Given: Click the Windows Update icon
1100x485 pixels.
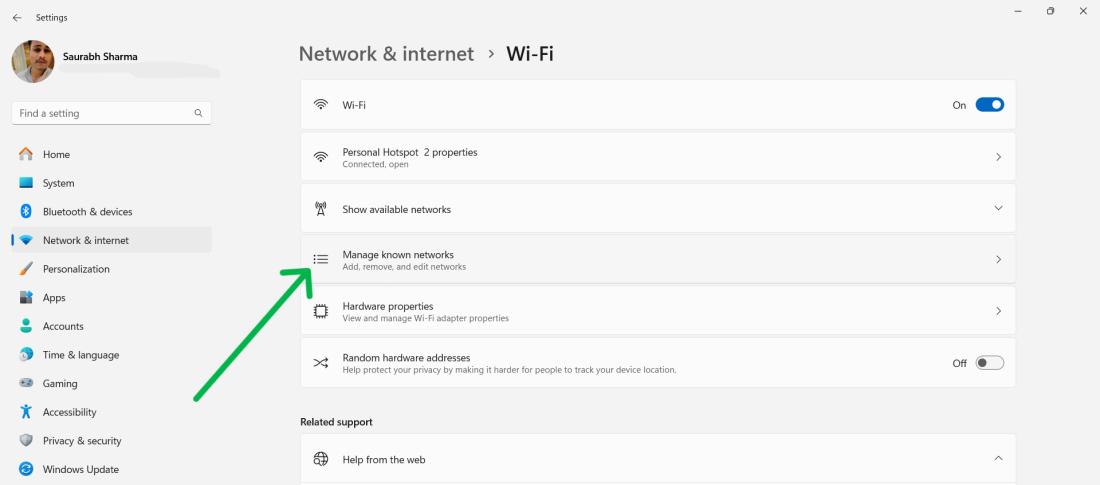Looking at the screenshot, I should [x=26, y=470].
